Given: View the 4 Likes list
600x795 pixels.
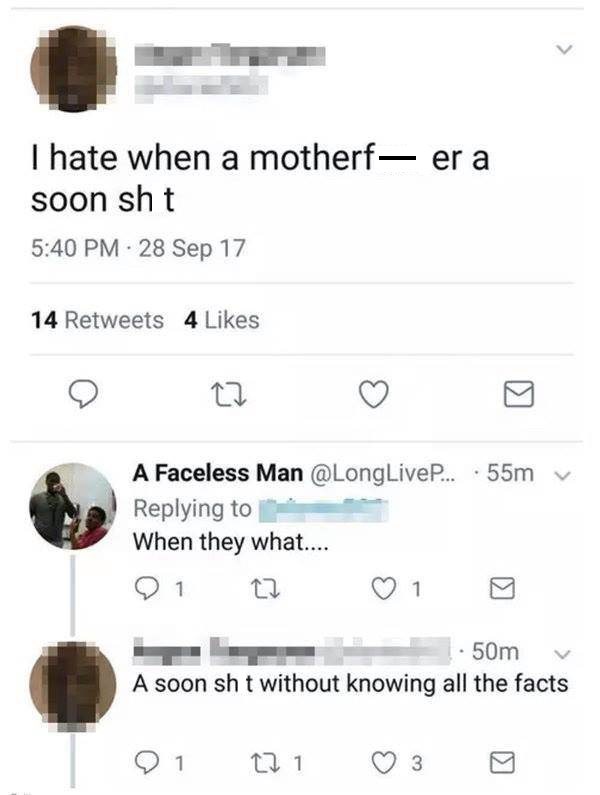Looking at the screenshot, I should (222, 320).
